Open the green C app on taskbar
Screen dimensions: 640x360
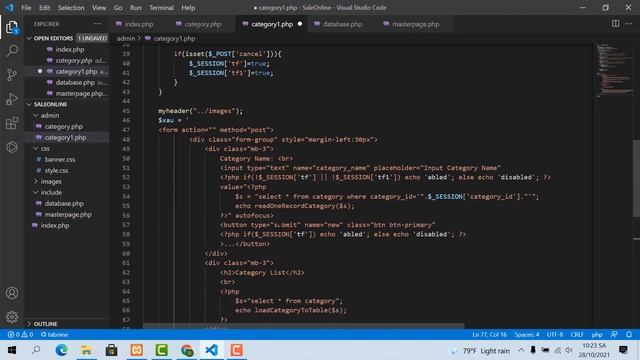click(x=162, y=350)
